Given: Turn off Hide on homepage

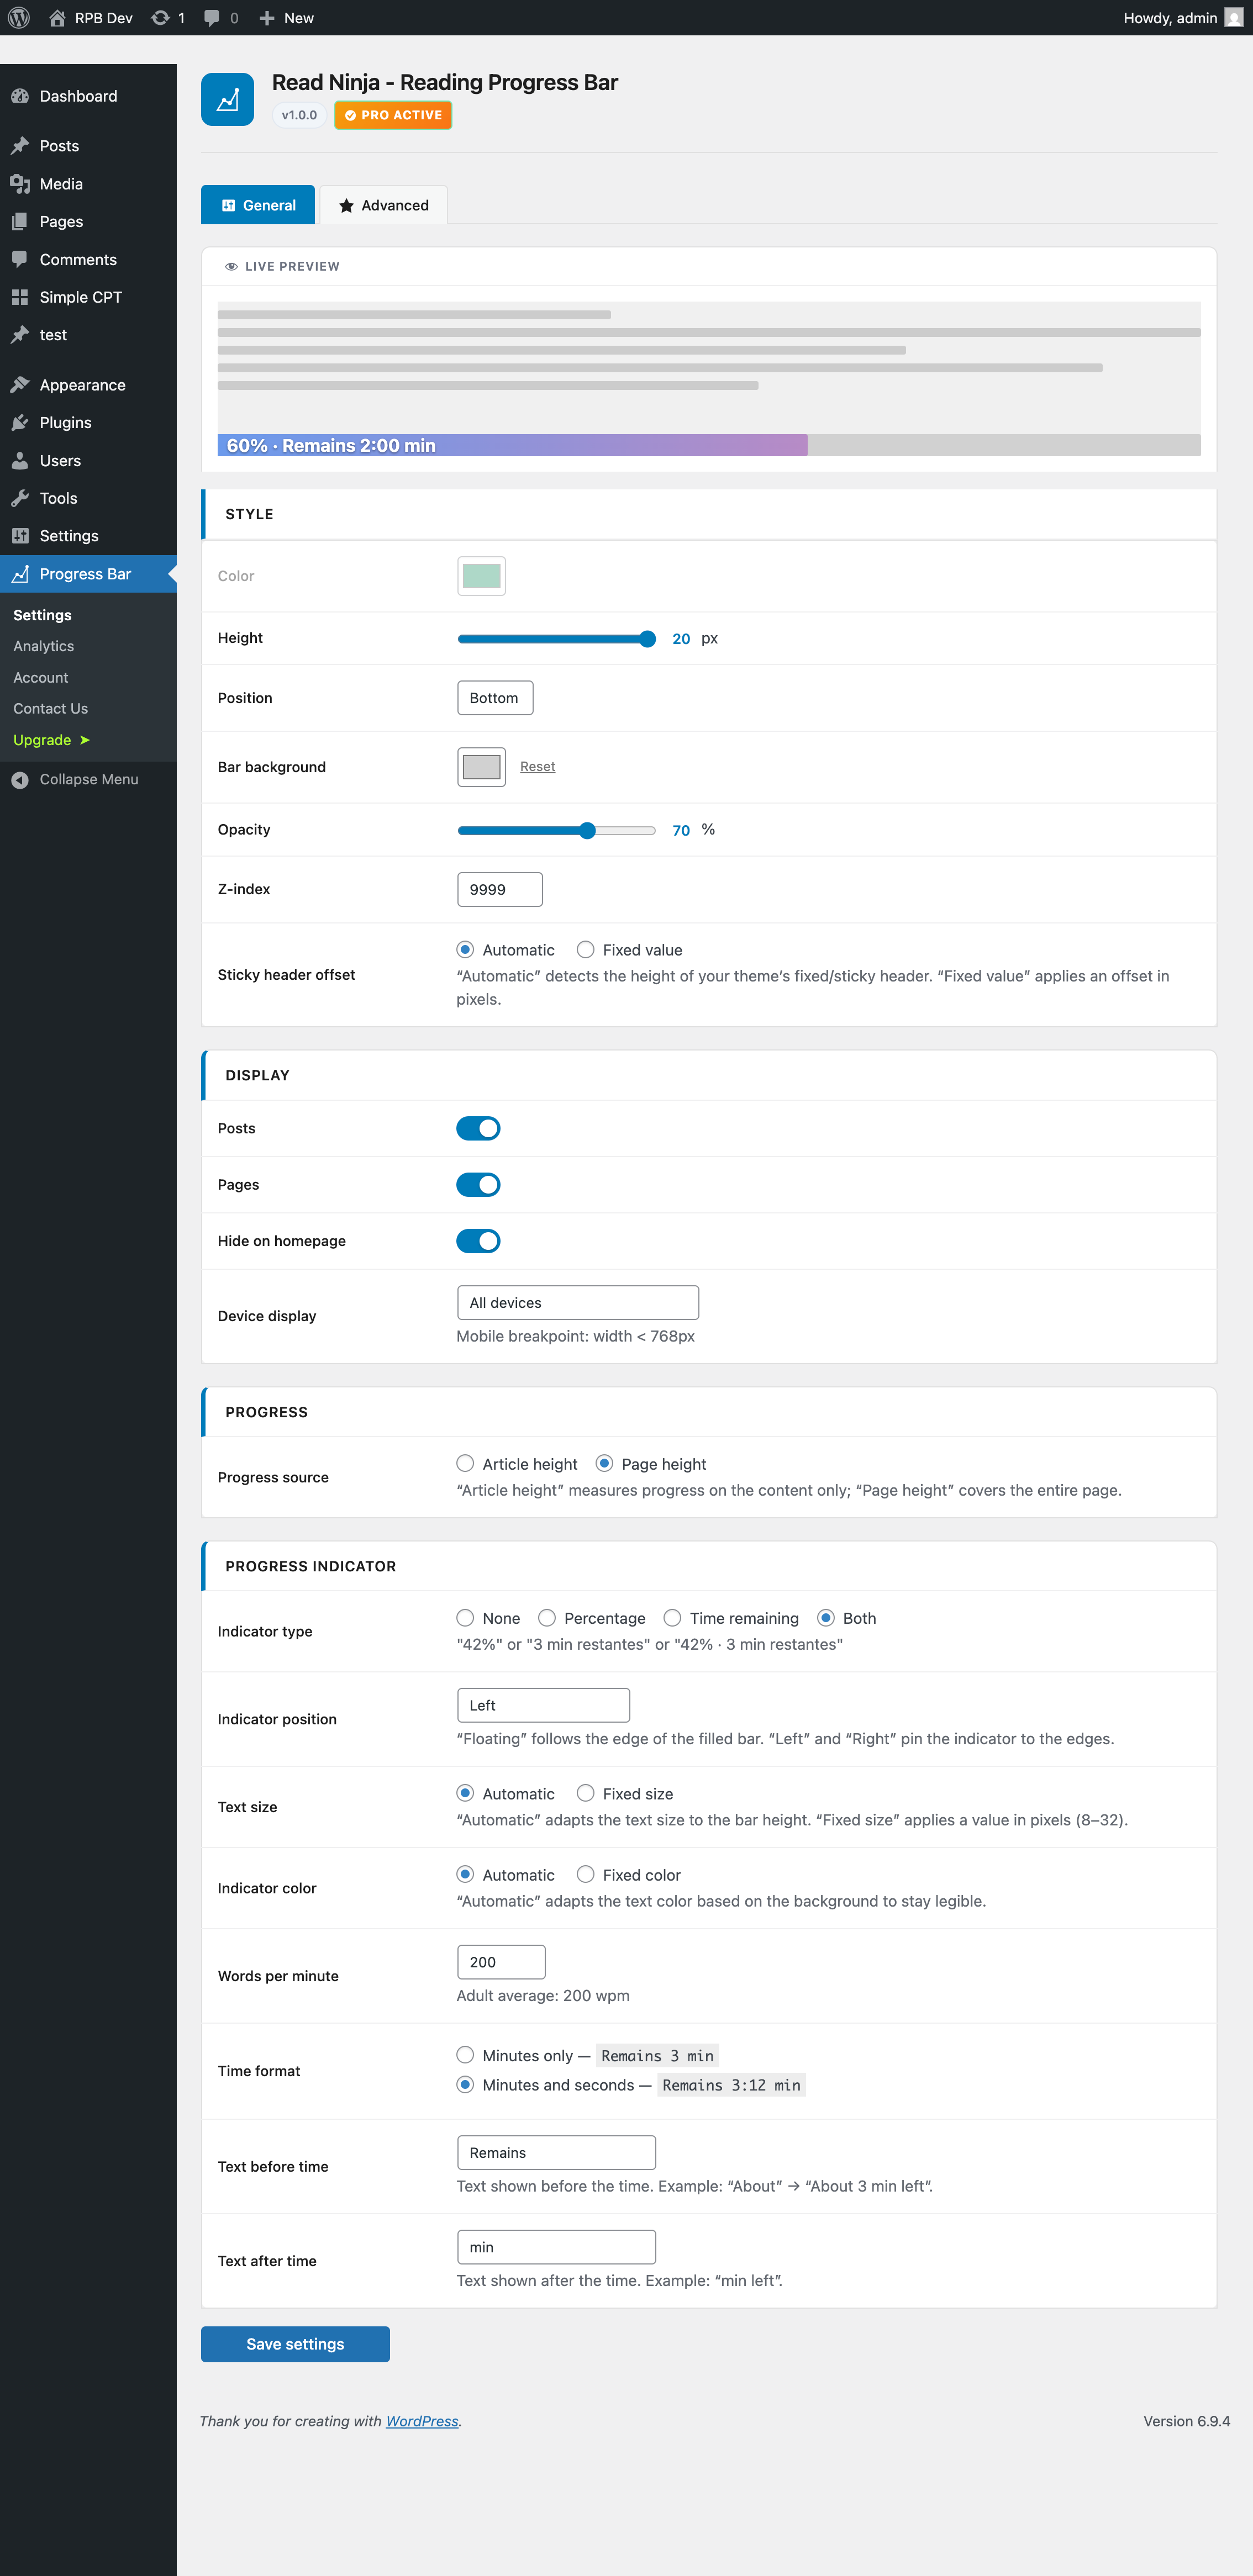Looking at the screenshot, I should 478,1240.
